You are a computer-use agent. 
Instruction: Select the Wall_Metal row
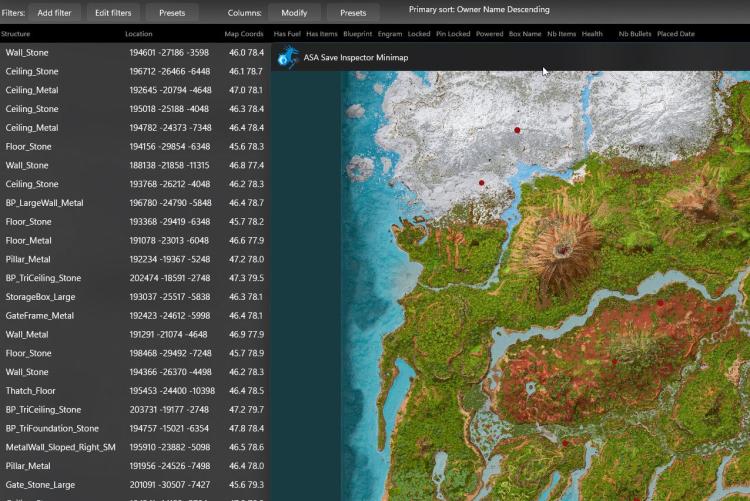(135, 334)
